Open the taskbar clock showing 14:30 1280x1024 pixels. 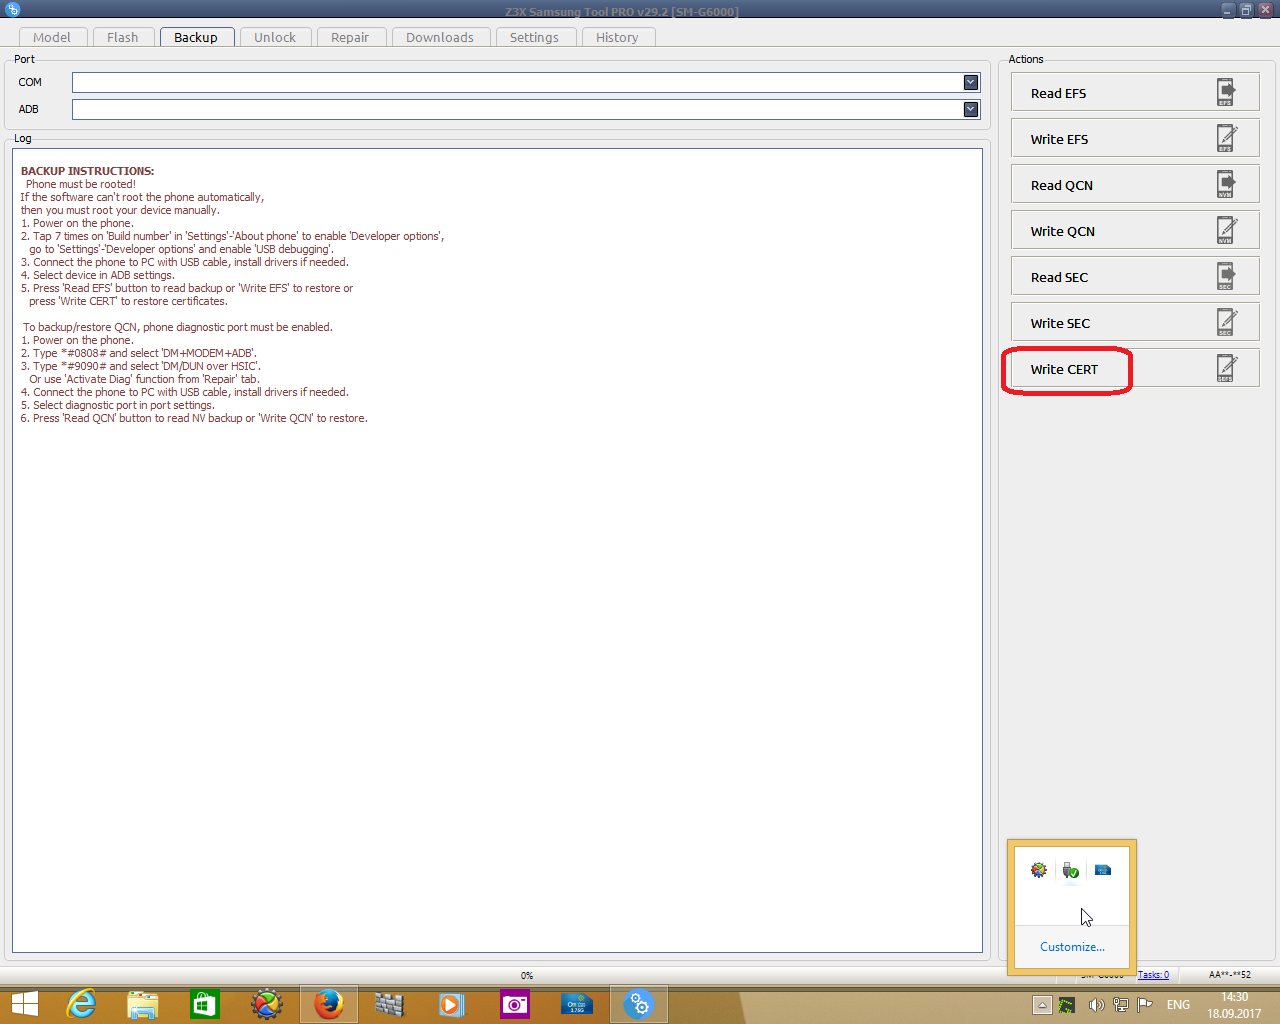[x=1234, y=1005]
